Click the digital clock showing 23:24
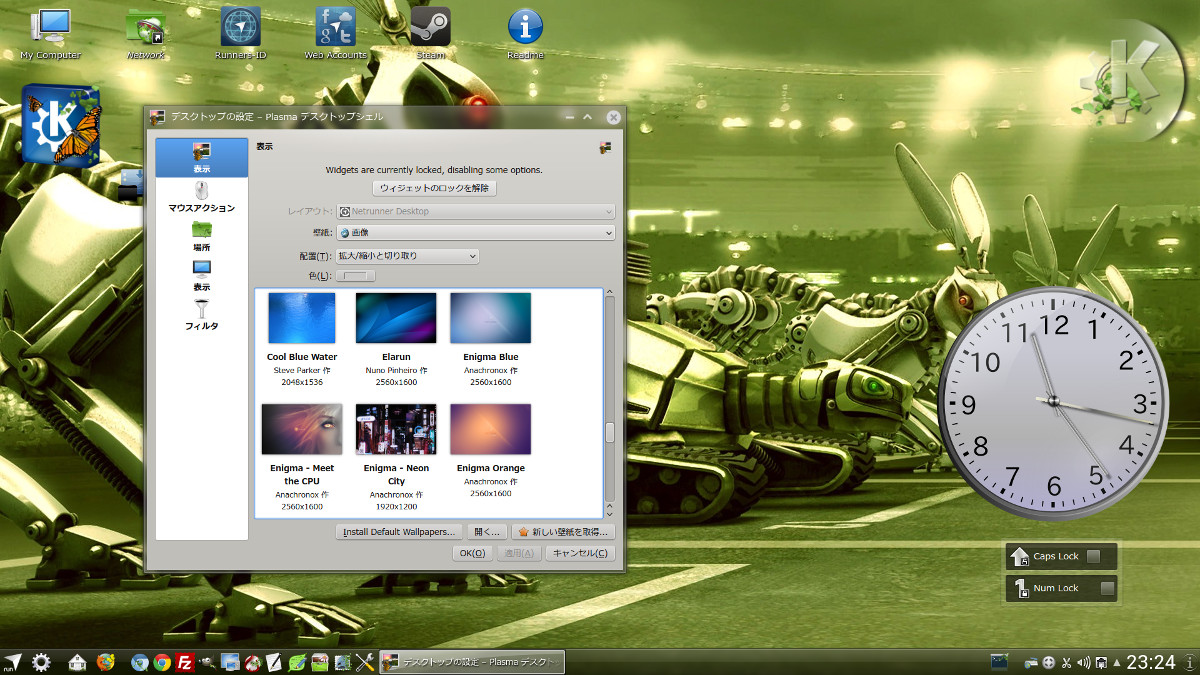The image size is (1200, 675). pos(1151,662)
